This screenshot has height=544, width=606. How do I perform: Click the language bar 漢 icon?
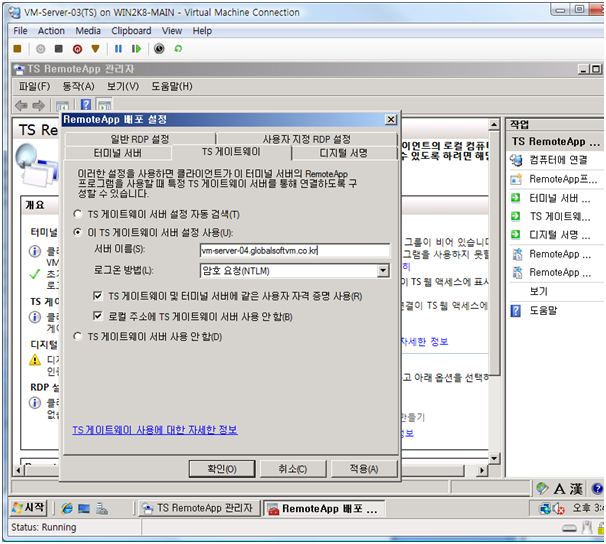click(576, 489)
